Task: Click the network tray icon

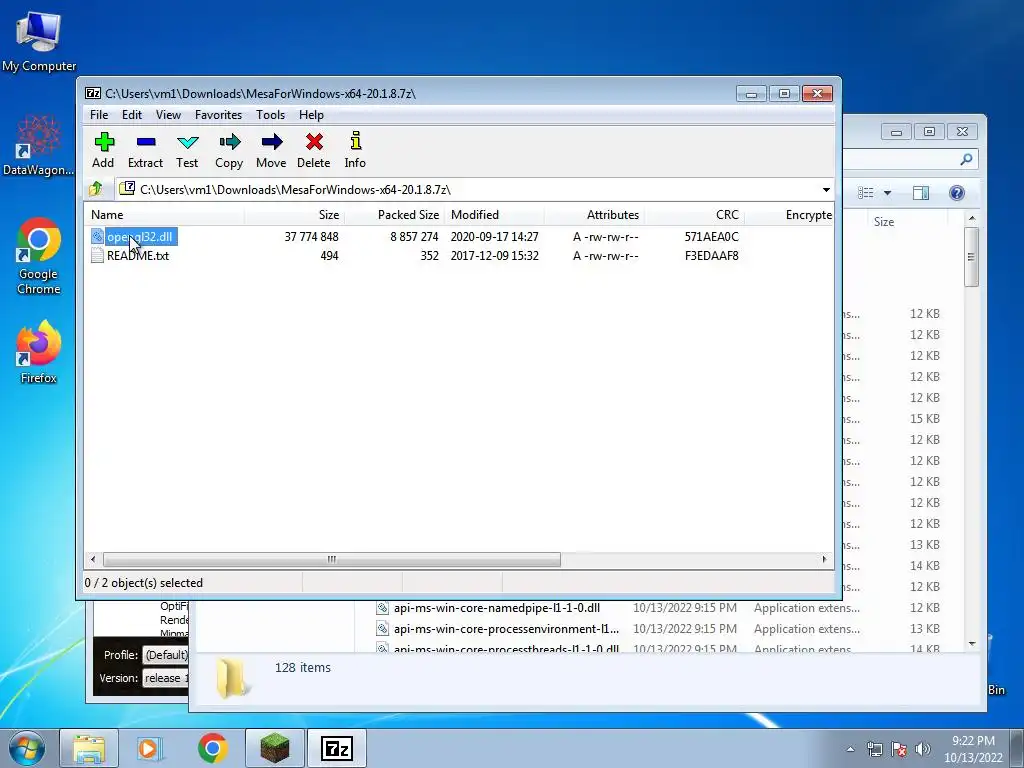Action: [x=874, y=749]
